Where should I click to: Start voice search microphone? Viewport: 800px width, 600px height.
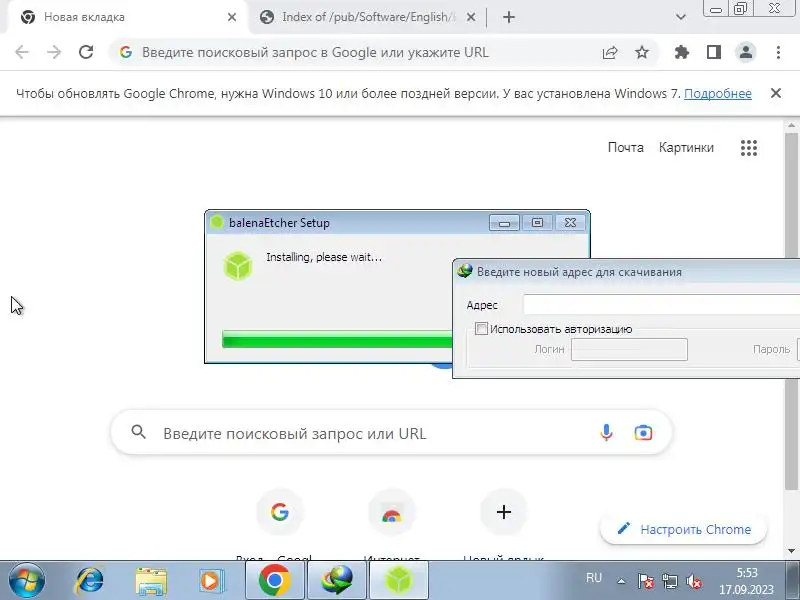point(606,433)
